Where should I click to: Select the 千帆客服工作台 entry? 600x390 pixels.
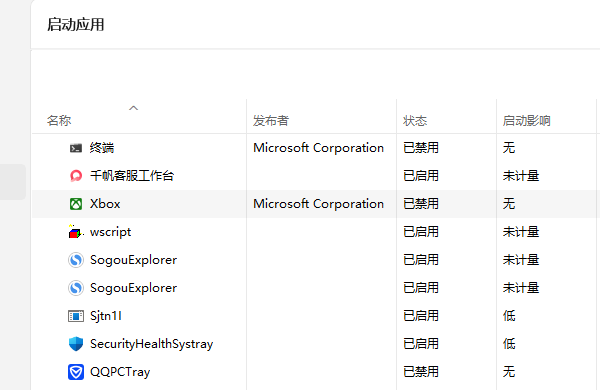click(132, 176)
